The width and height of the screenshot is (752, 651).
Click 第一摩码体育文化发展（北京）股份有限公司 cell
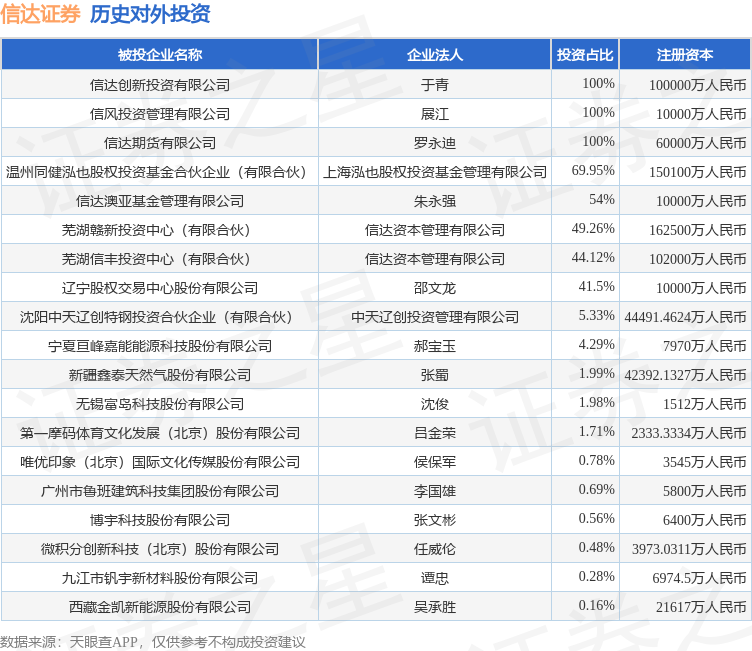pyautogui.click(x=160, y=433)
